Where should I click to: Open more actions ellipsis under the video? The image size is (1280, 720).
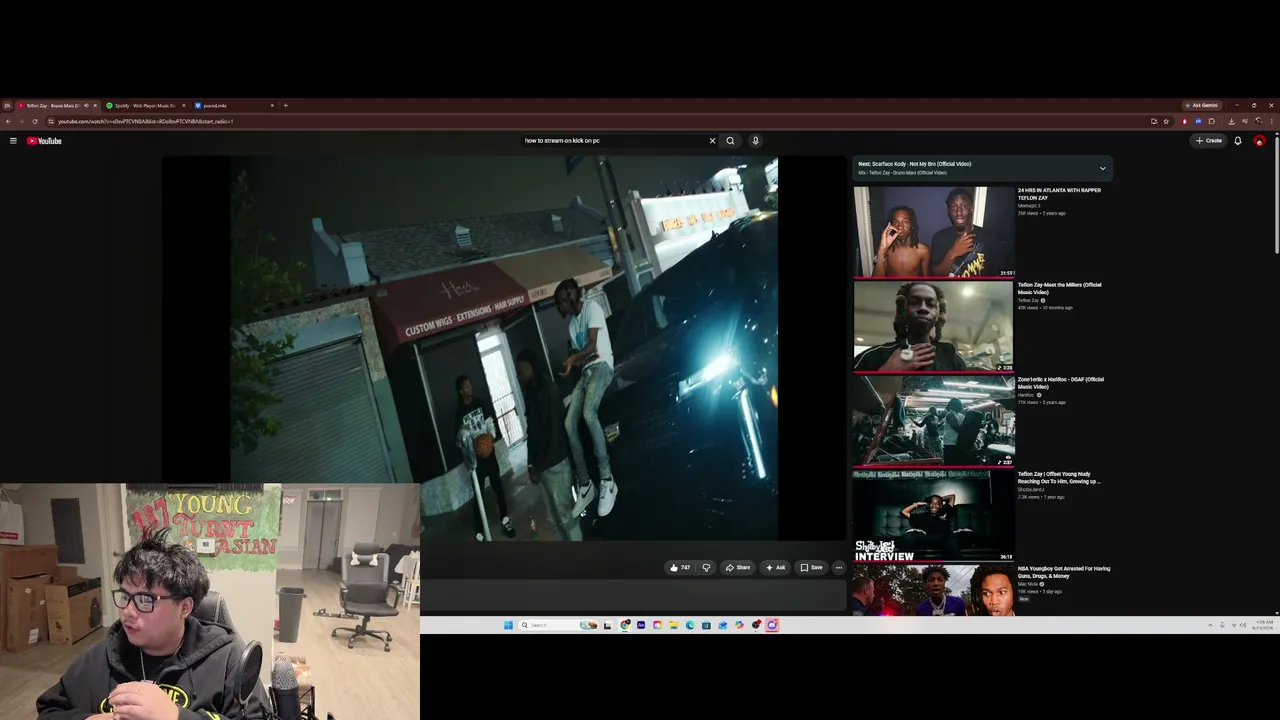(x=839, y=568)
